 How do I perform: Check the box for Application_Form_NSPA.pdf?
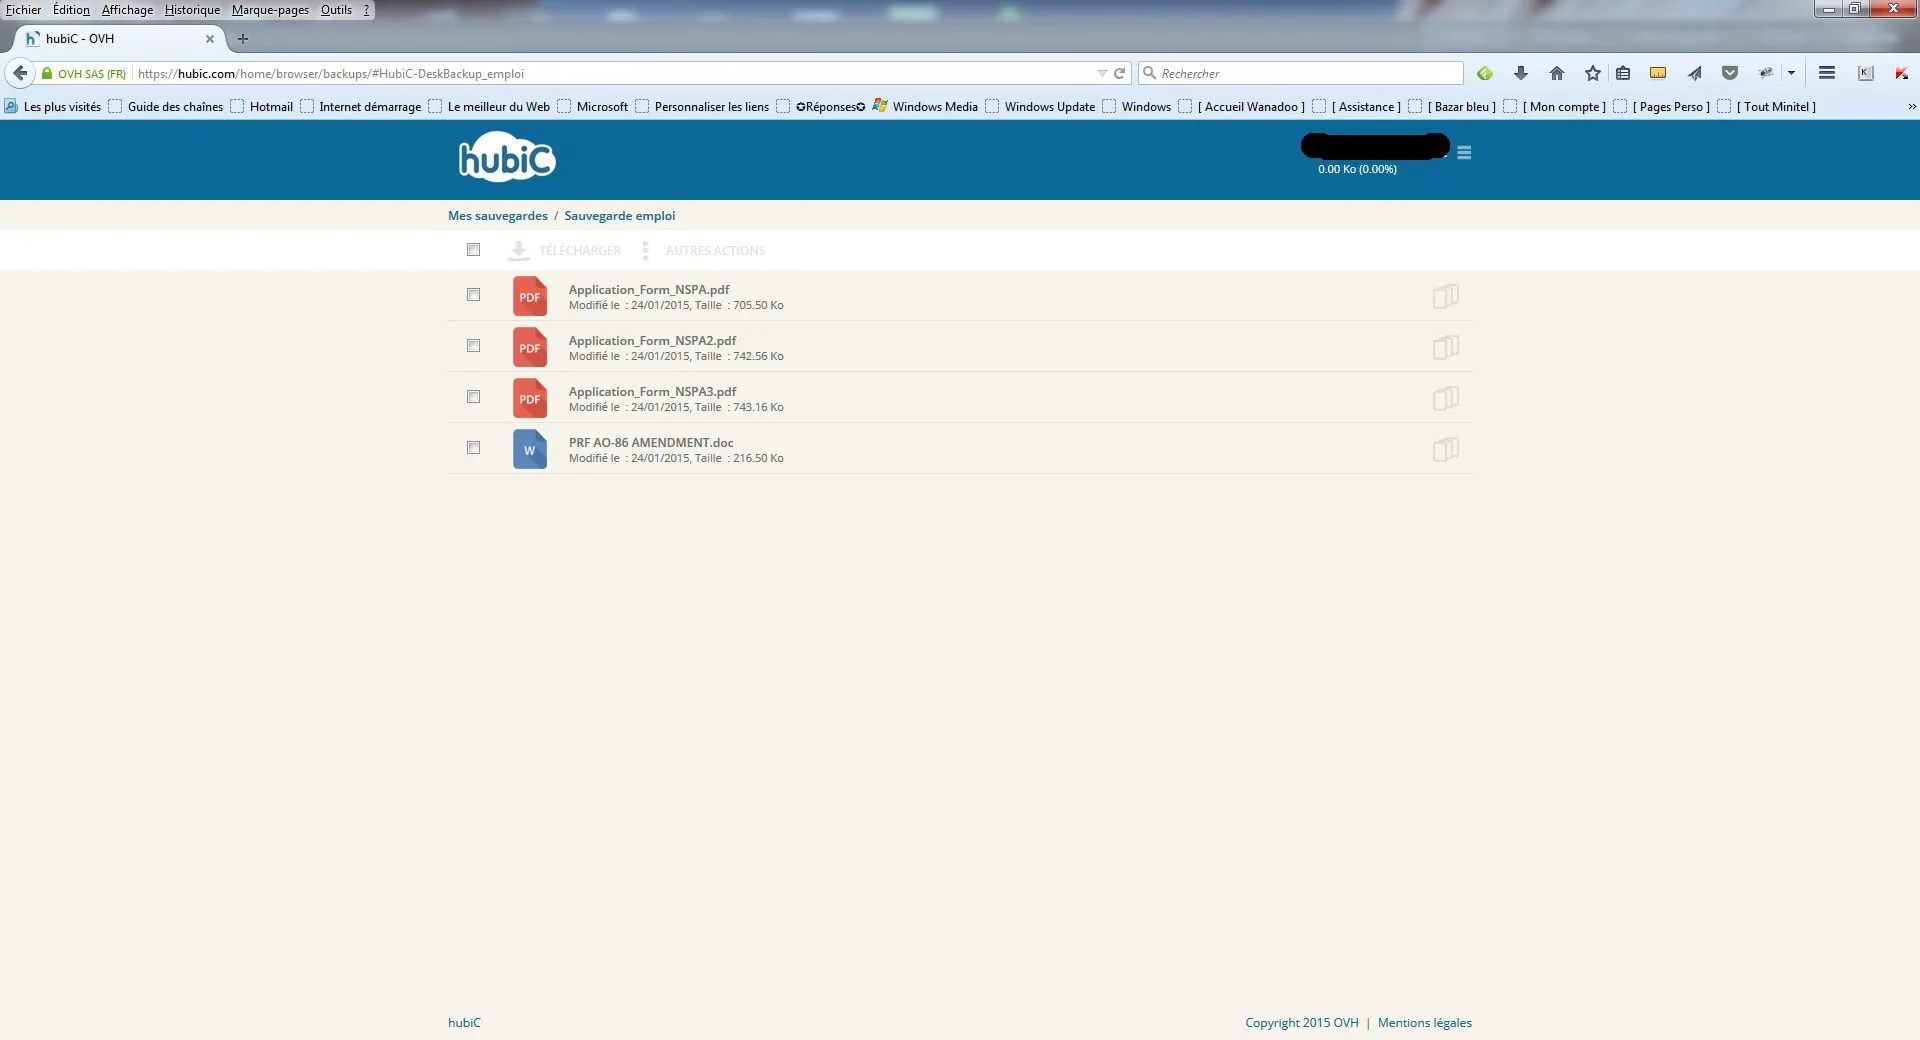pyautogui.click(x=473, y=295)
